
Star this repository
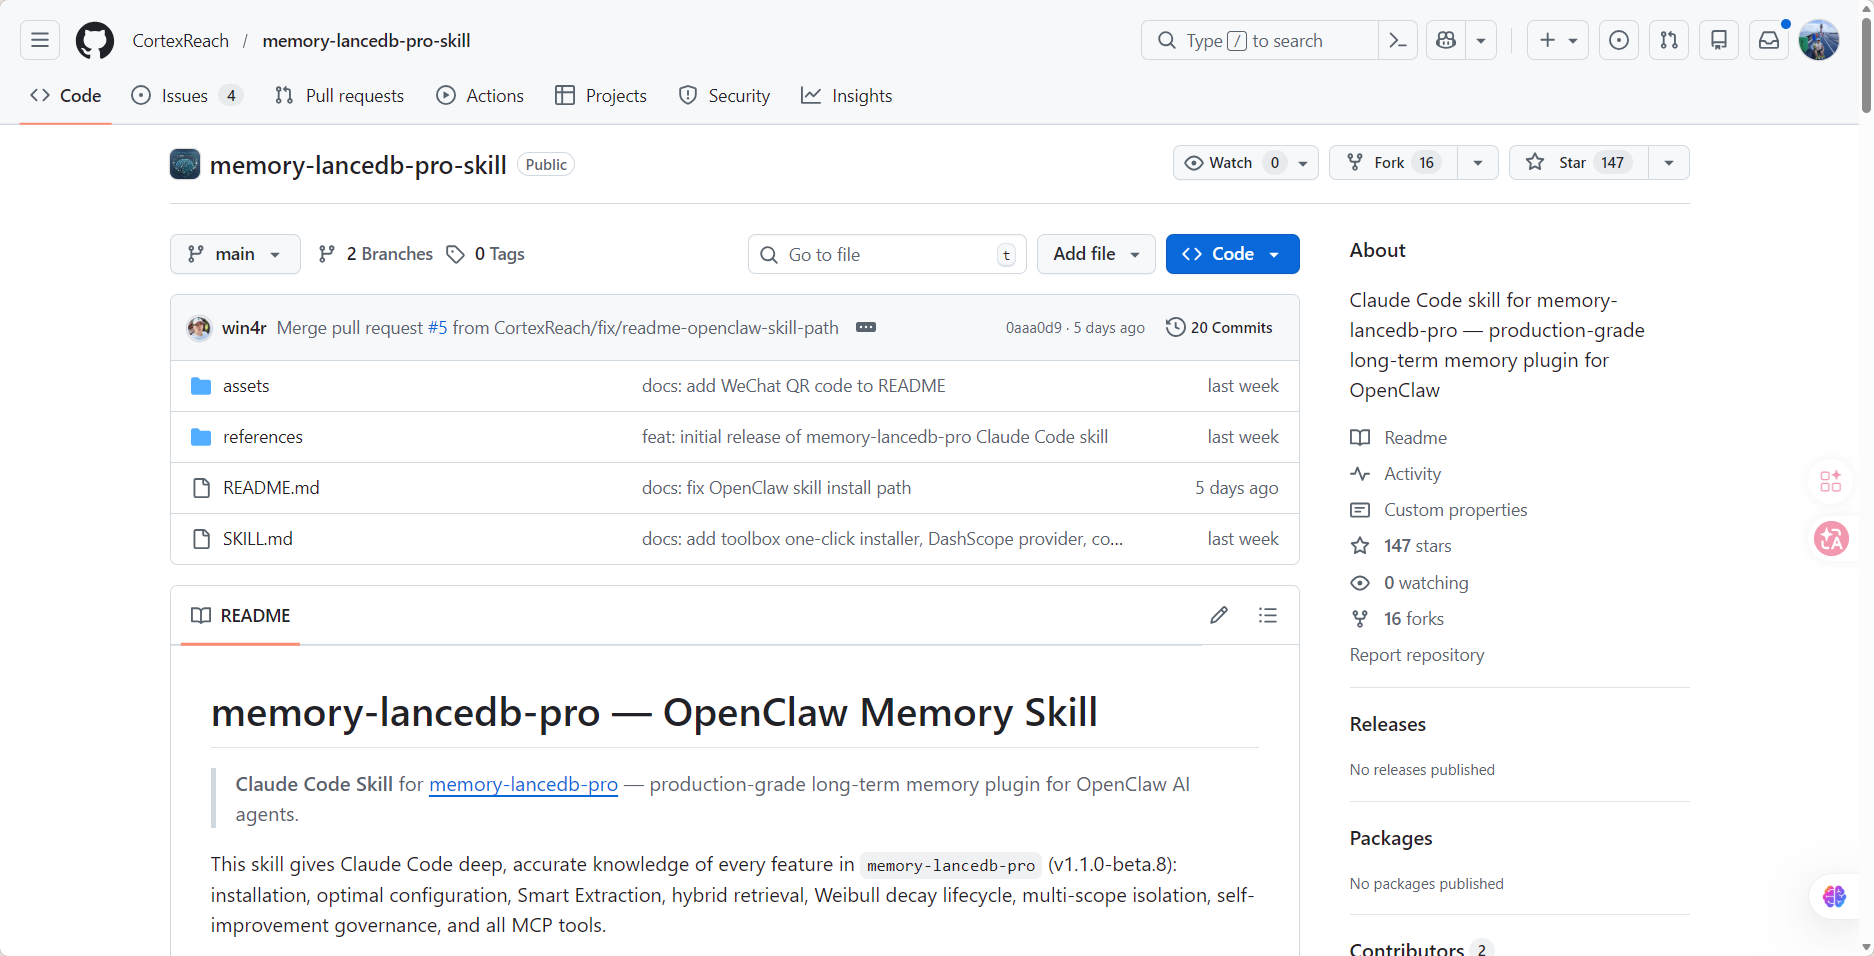pos(1579,163)
